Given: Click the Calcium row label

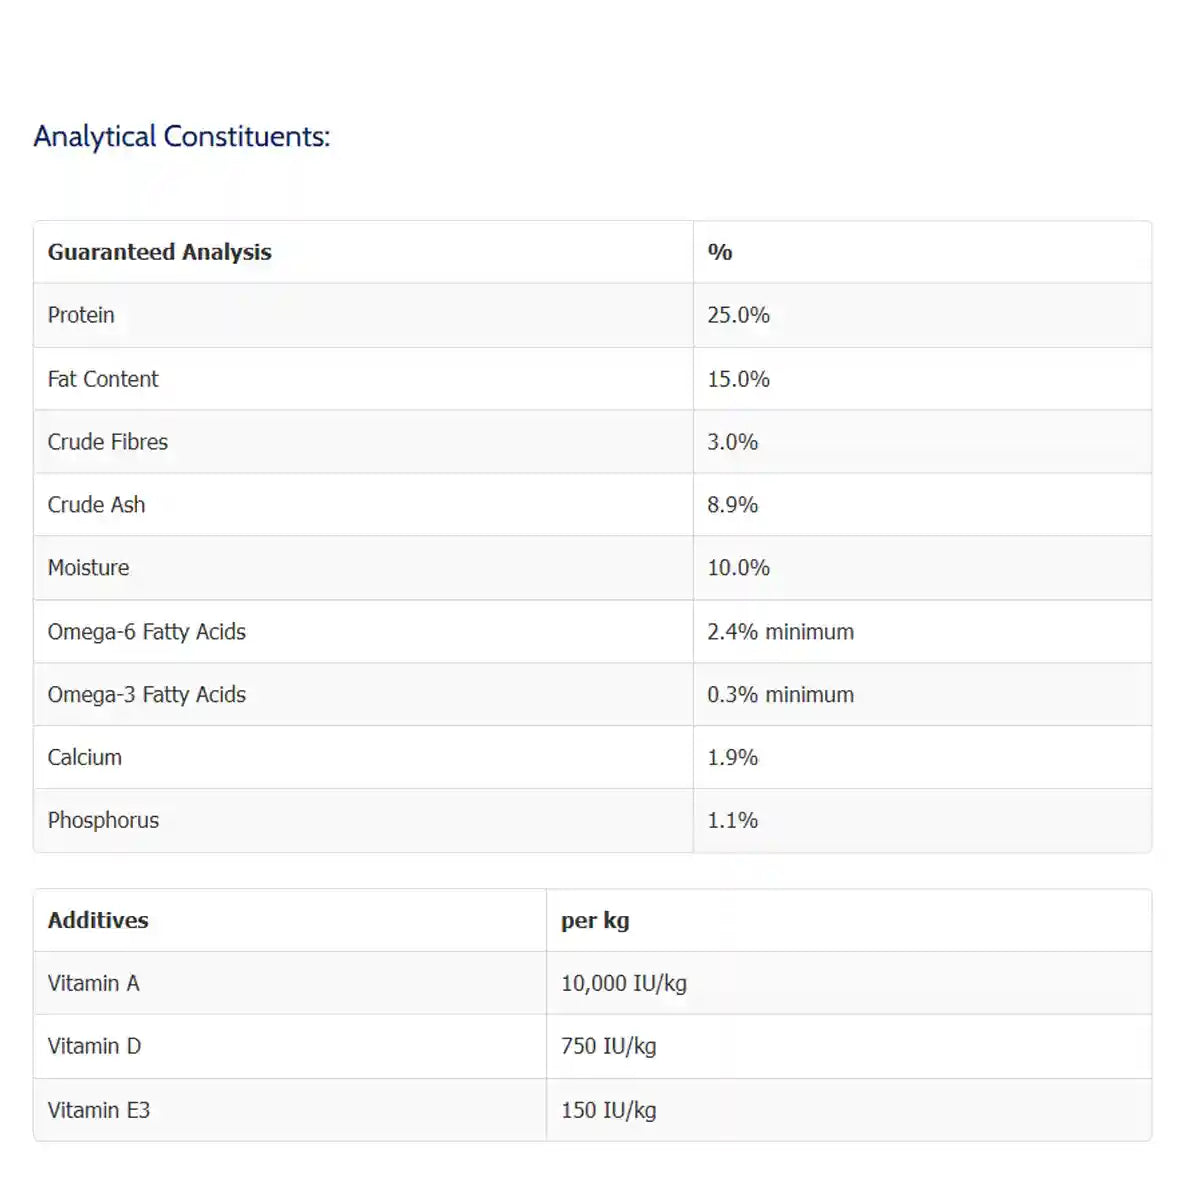Looking at the screenshot, I should (84, 758).
